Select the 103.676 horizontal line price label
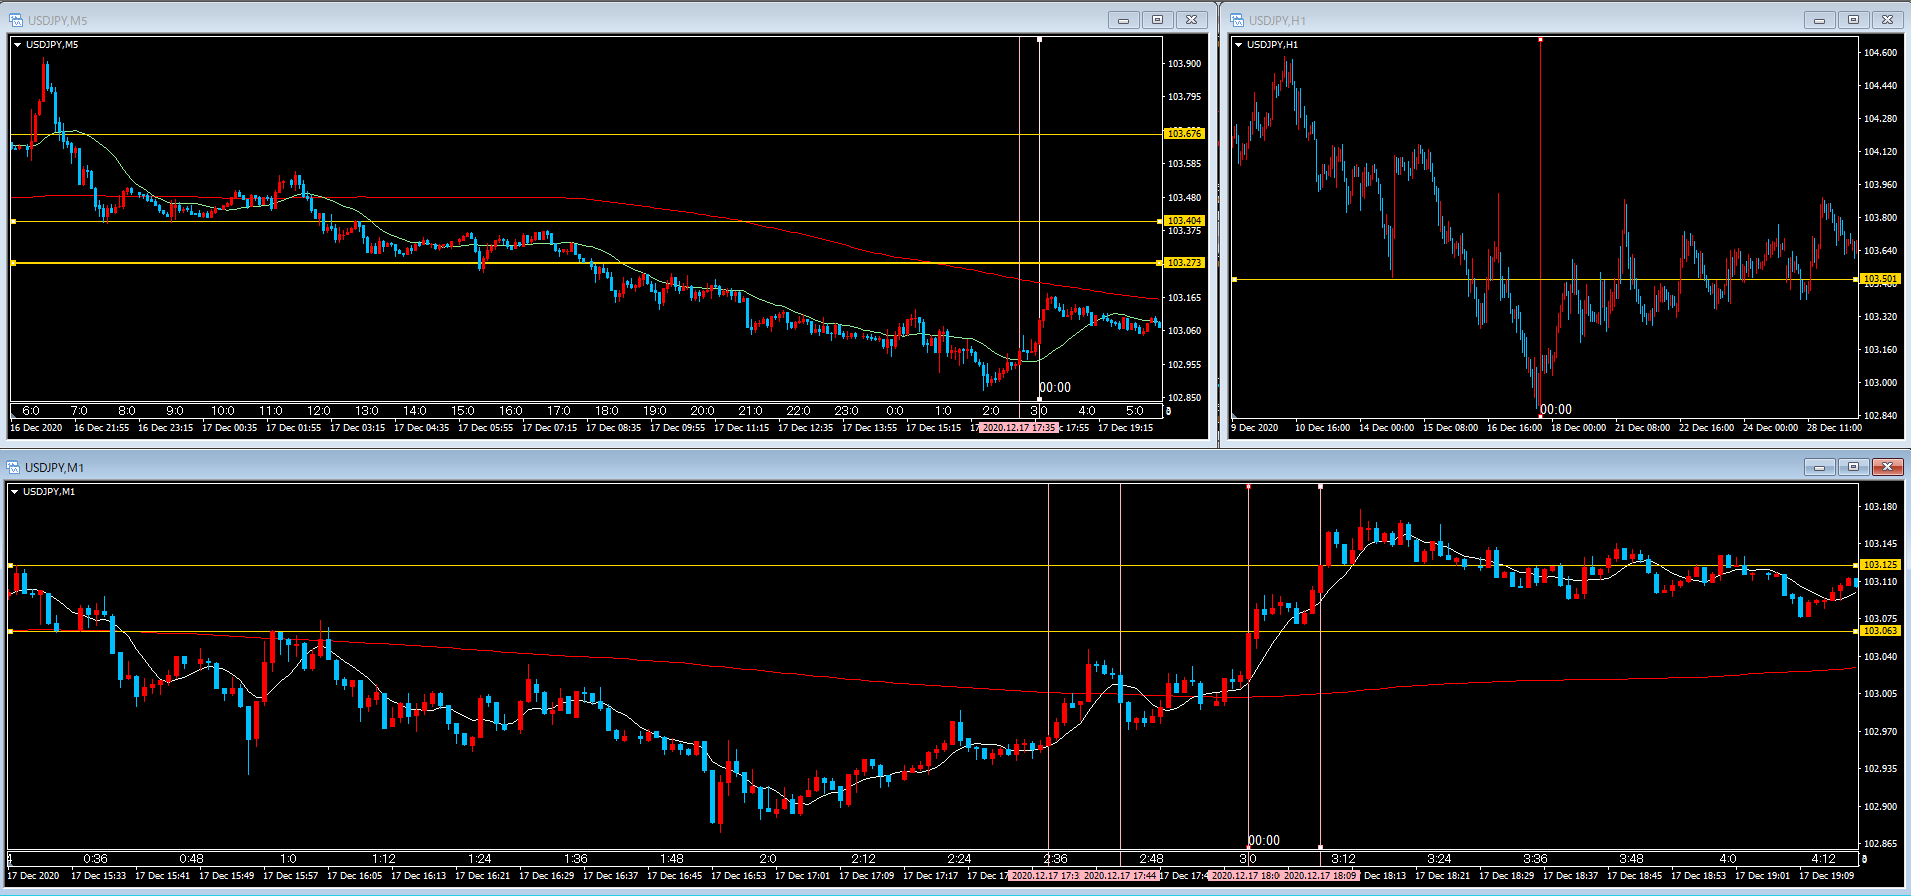The height and width of the screenshot is (896, 1911). 1184,134
